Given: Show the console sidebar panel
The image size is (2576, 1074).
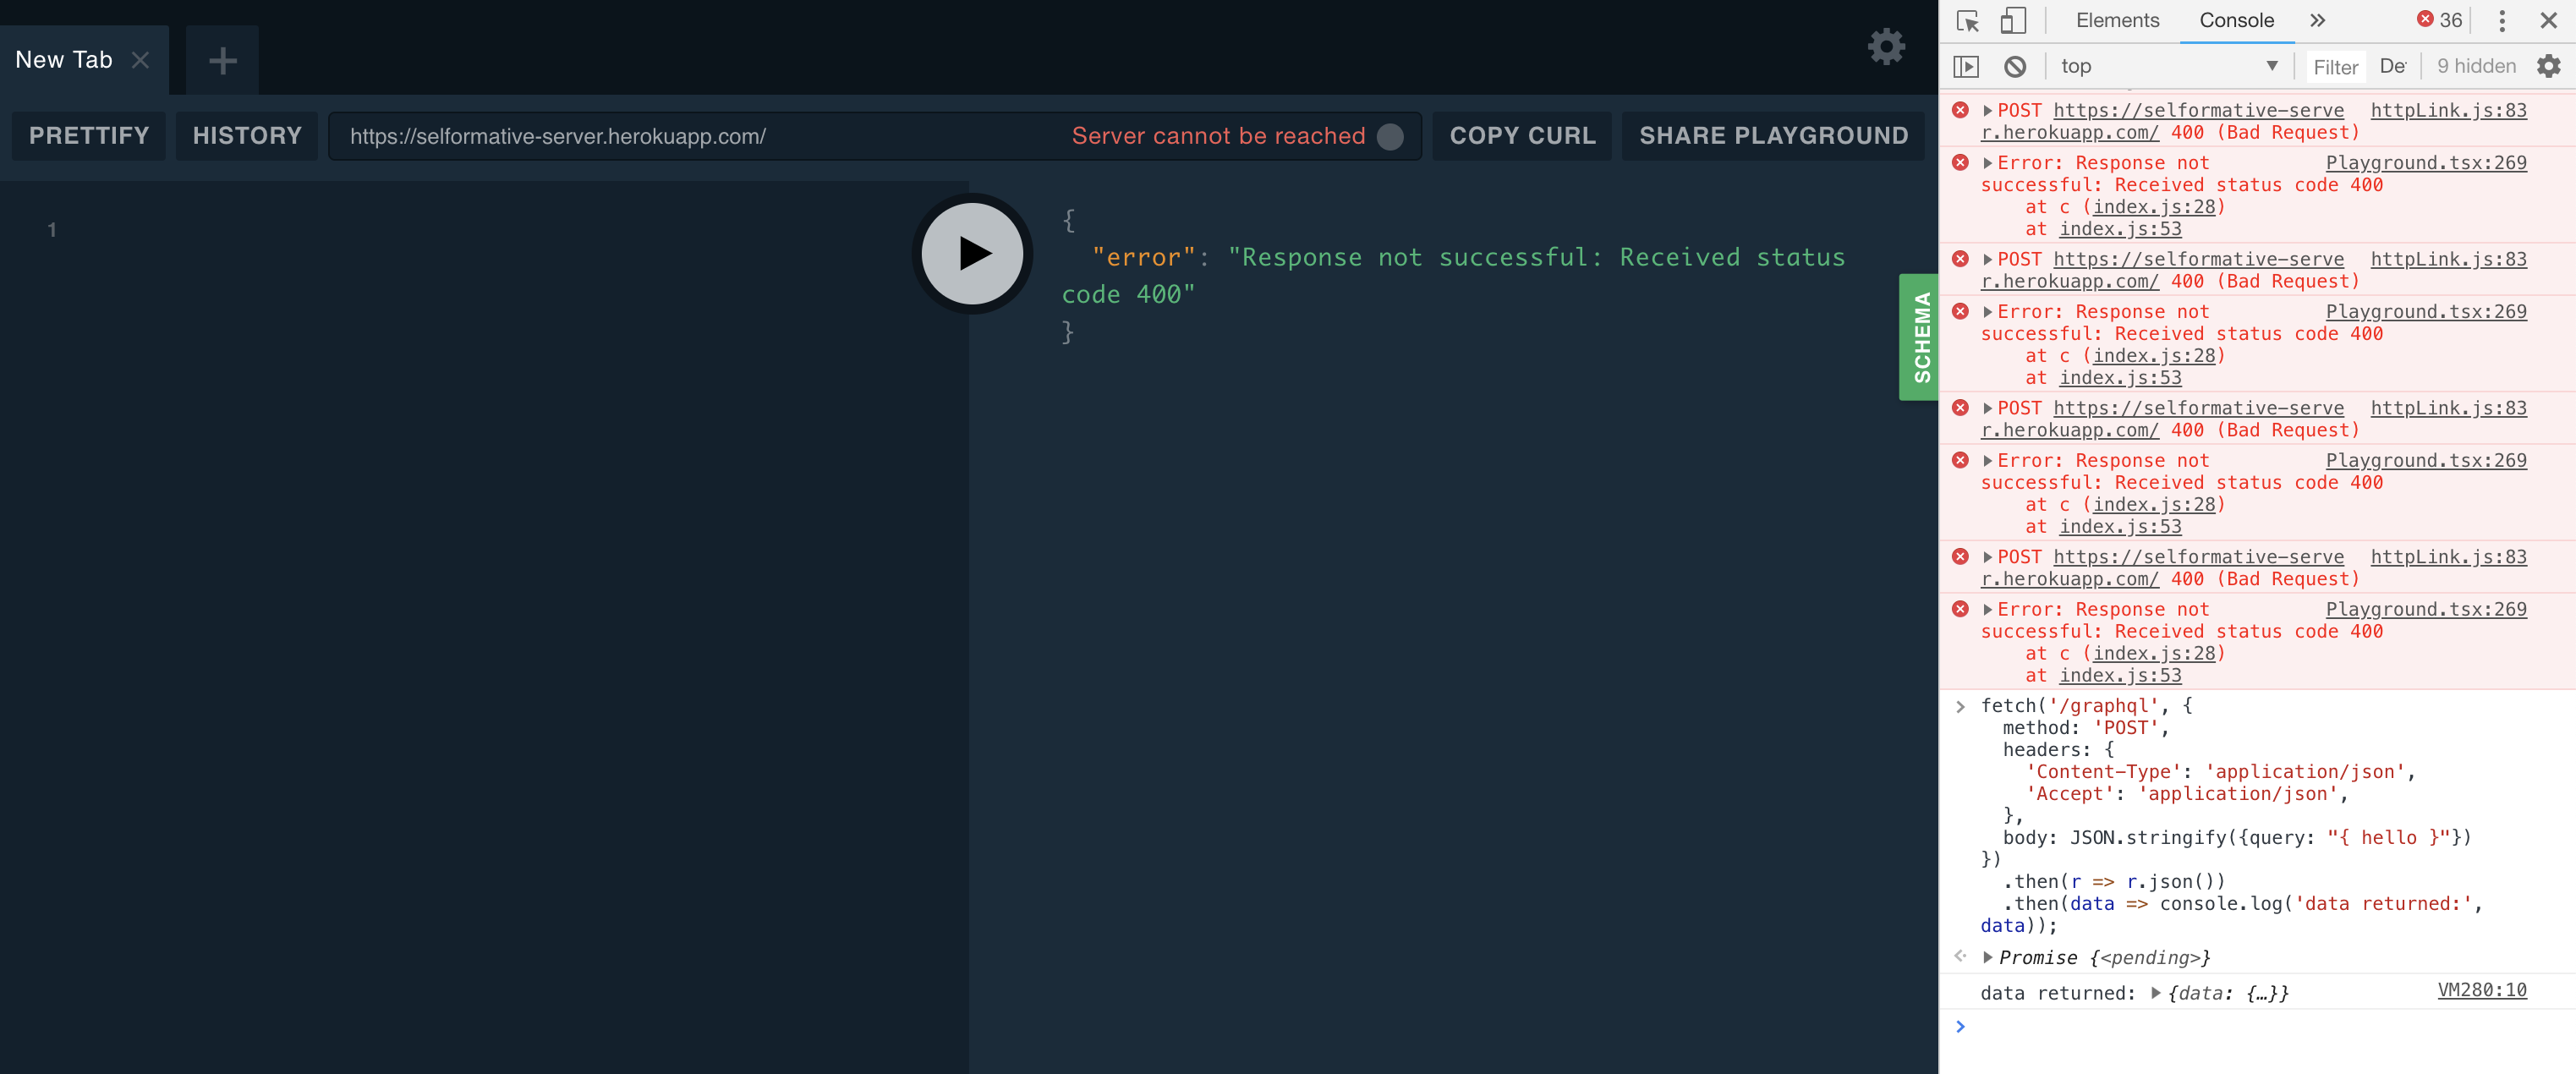Looking at the screenshot, I should [x=1966, y=67].
